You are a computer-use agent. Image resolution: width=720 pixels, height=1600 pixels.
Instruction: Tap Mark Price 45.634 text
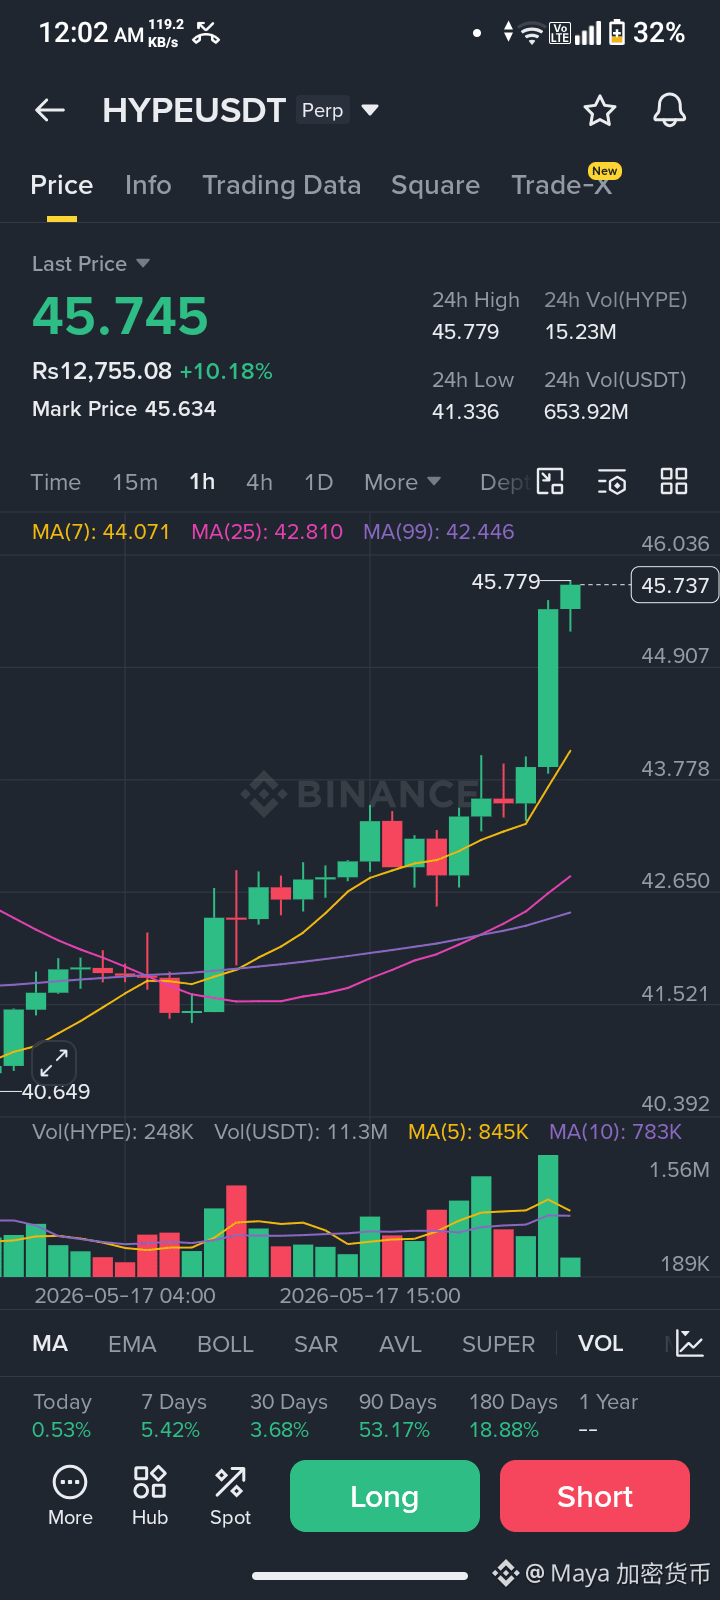click(124, 408)
